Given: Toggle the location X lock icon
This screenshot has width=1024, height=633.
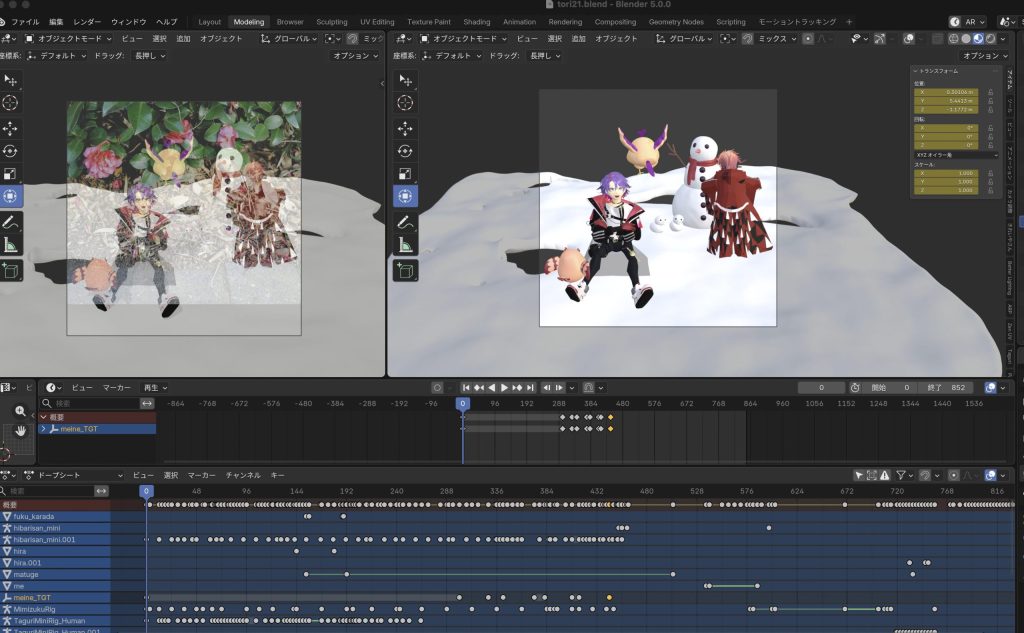Looking at the screenshot, I should [990, 92].
